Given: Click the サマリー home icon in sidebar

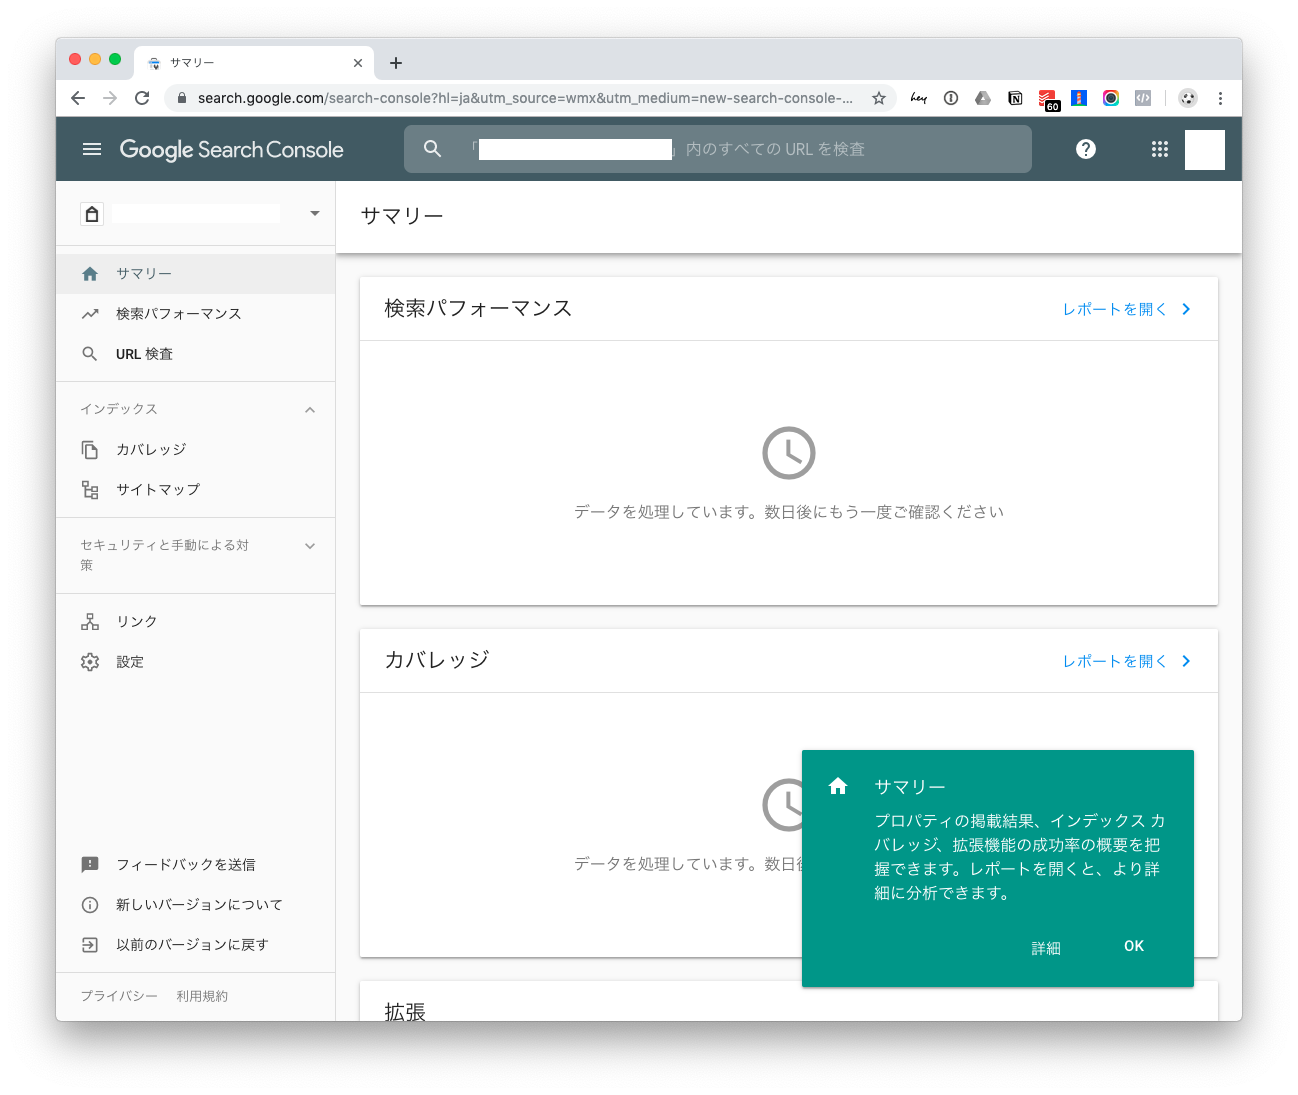Looking at the screenshot, I should 90,273.
